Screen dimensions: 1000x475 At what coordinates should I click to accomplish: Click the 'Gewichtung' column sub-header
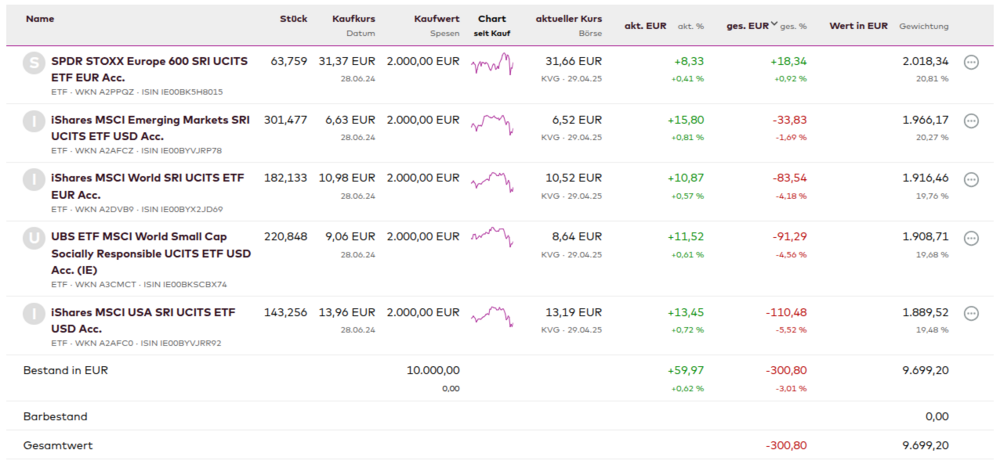point(923,26)
